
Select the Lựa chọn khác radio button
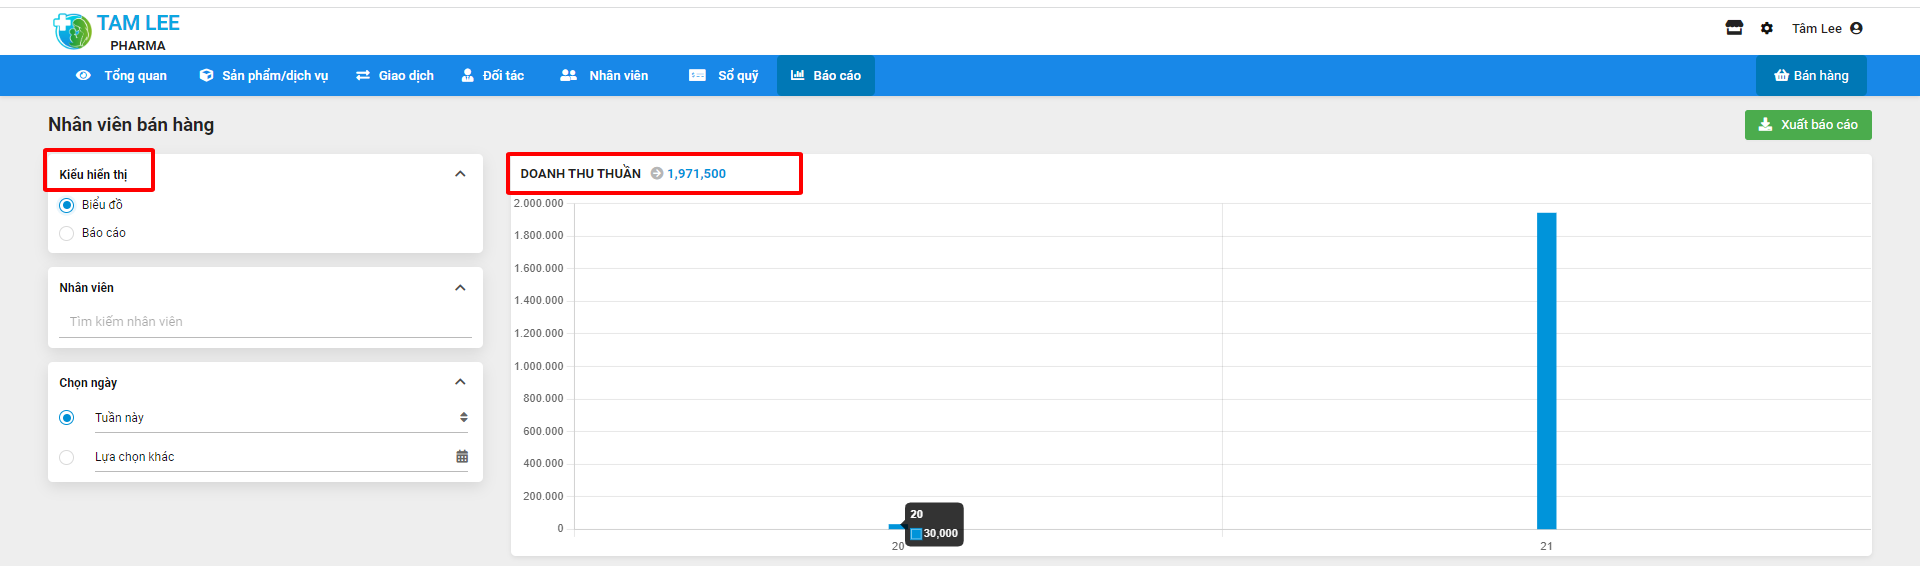(x=67, y=457)
